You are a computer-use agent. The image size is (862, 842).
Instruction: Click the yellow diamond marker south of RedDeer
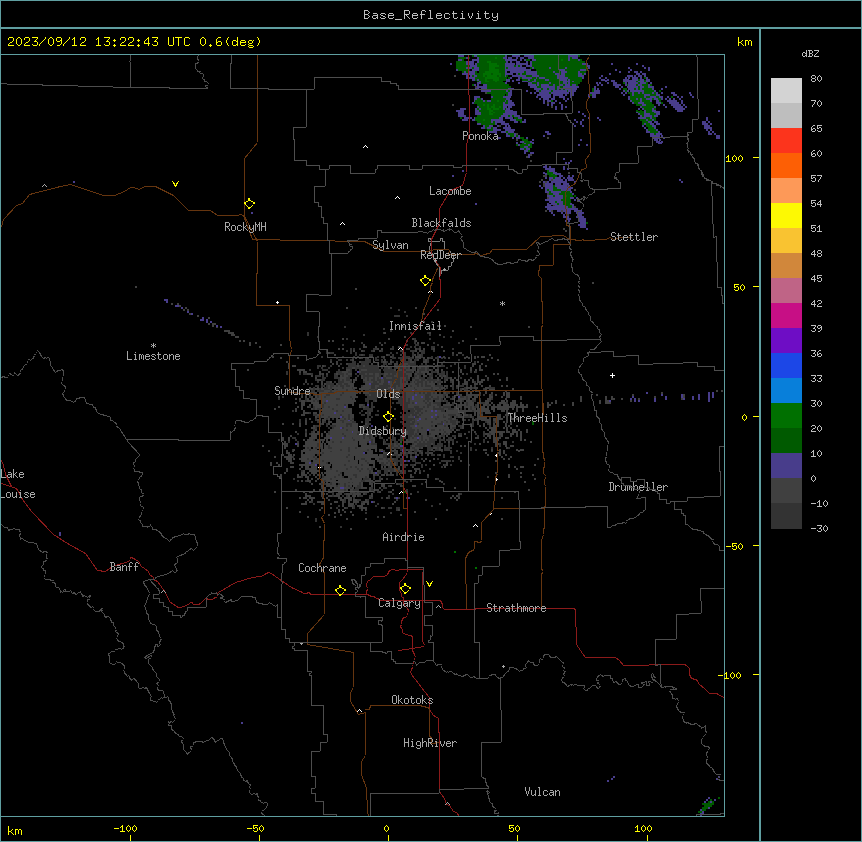[x=426, y=281]
